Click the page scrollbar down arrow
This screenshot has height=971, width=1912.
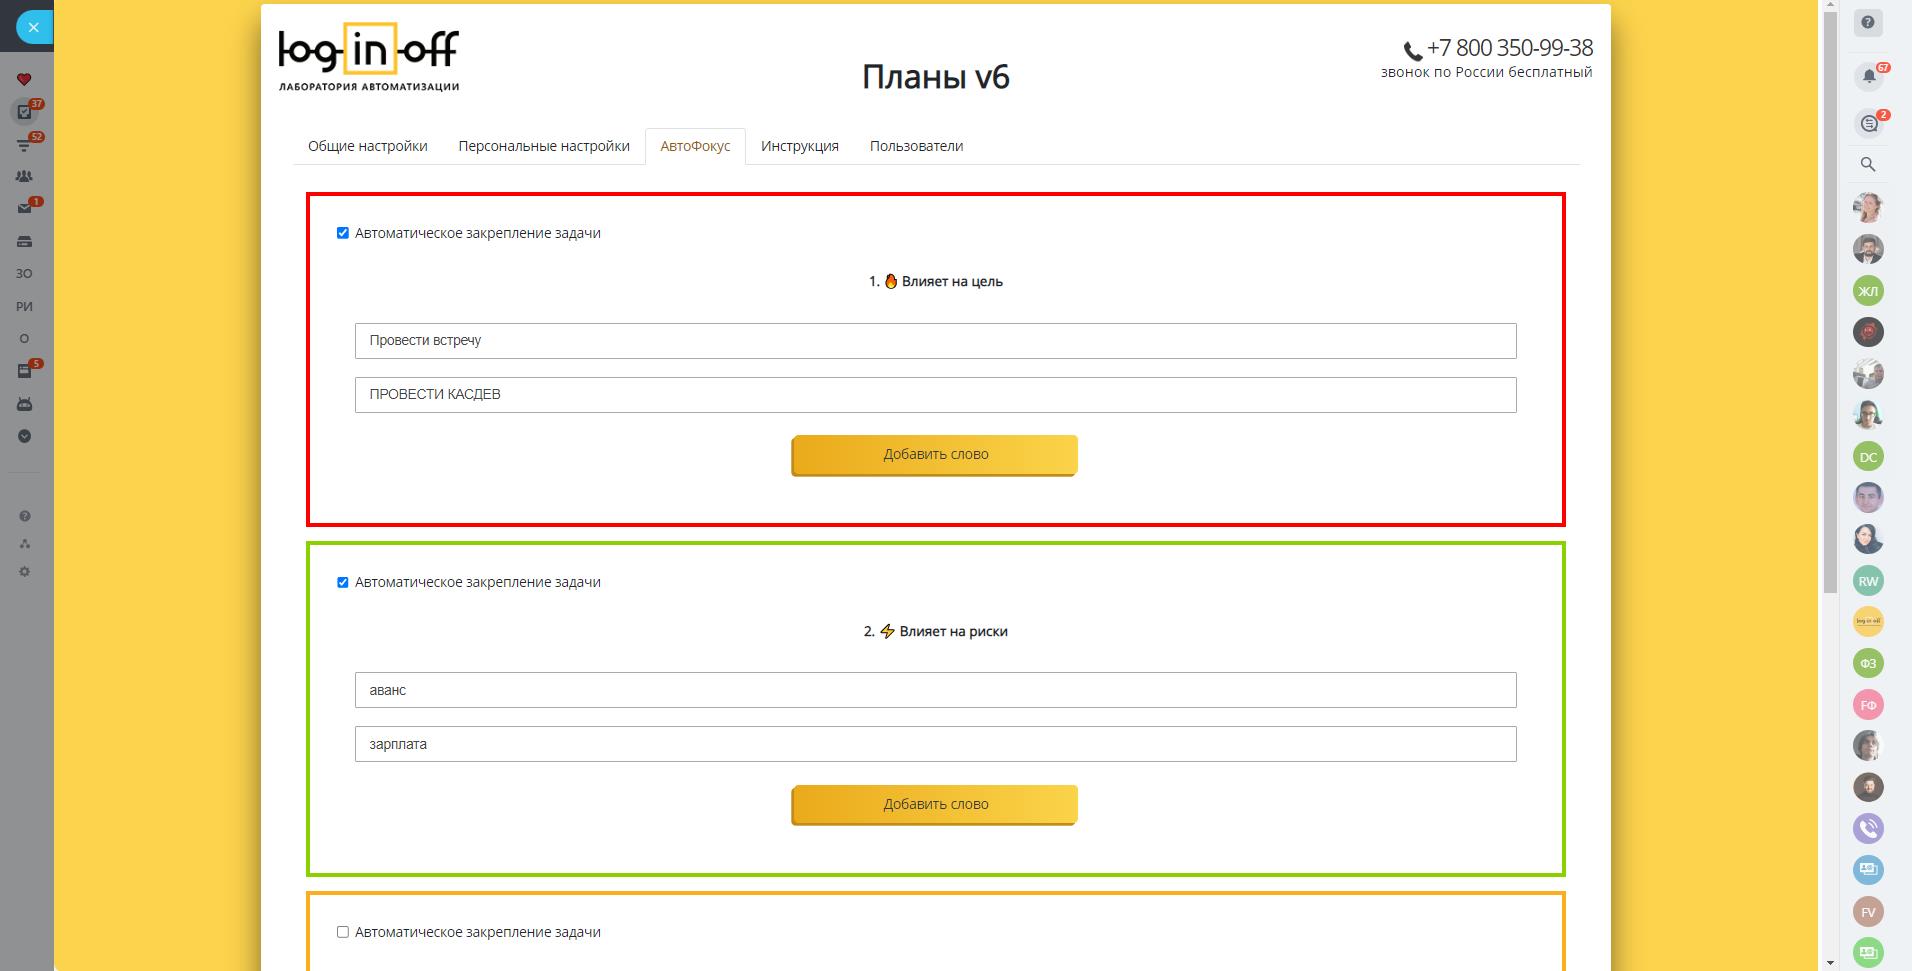point(1830,963)
